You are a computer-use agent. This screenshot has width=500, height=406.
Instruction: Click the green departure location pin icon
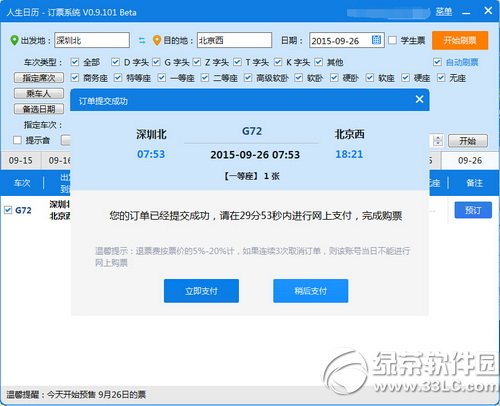coord(14,40)
